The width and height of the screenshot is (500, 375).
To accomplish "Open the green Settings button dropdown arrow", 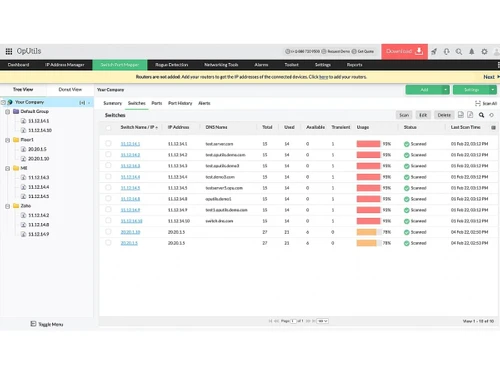I will point(493,90).
